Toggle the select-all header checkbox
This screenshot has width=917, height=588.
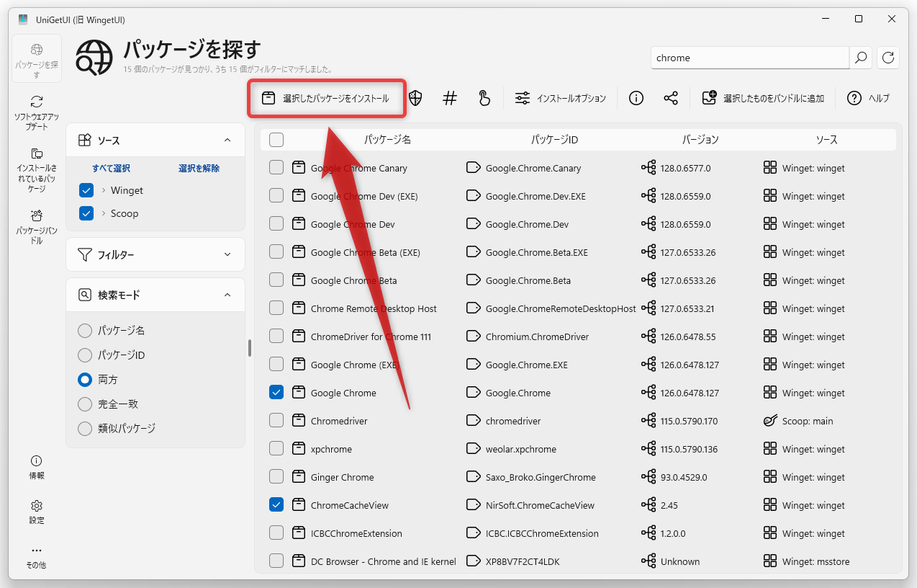(276, 140)
